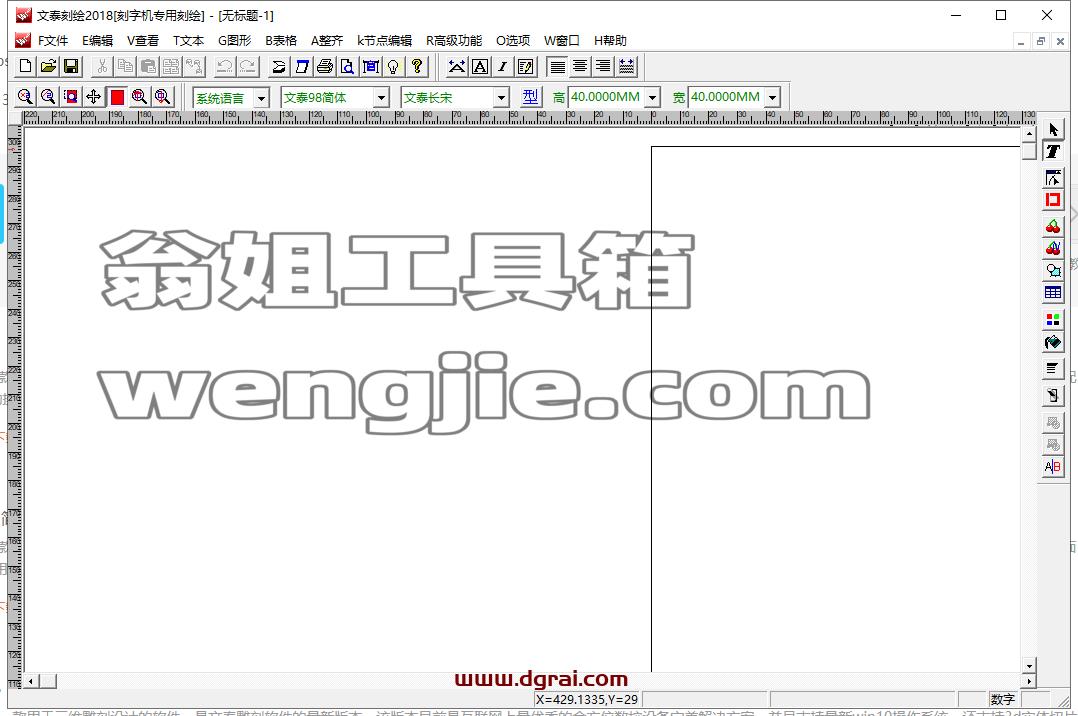The image size is (1078, 716).
Task: Open the T文本 menu
Action: click(x=188, y=41)
